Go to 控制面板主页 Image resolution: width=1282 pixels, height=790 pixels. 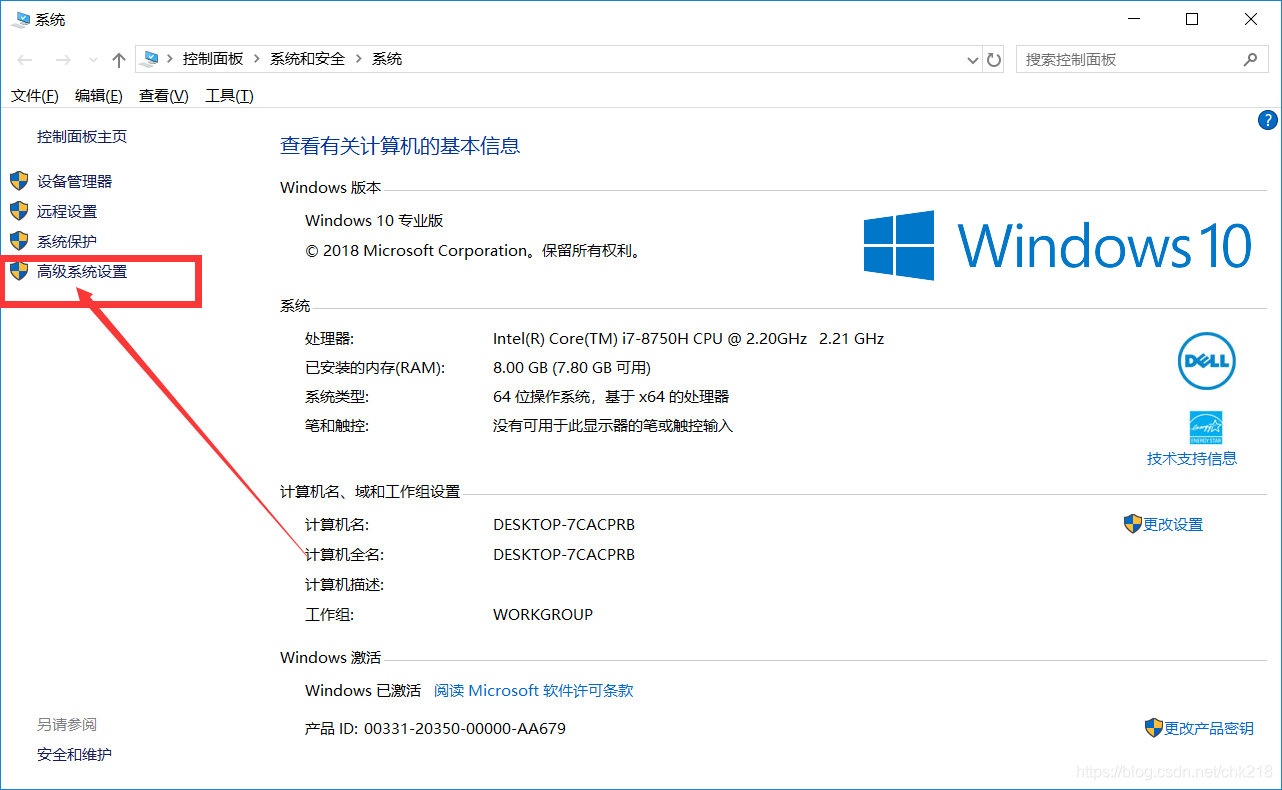[x=82, y=136]
